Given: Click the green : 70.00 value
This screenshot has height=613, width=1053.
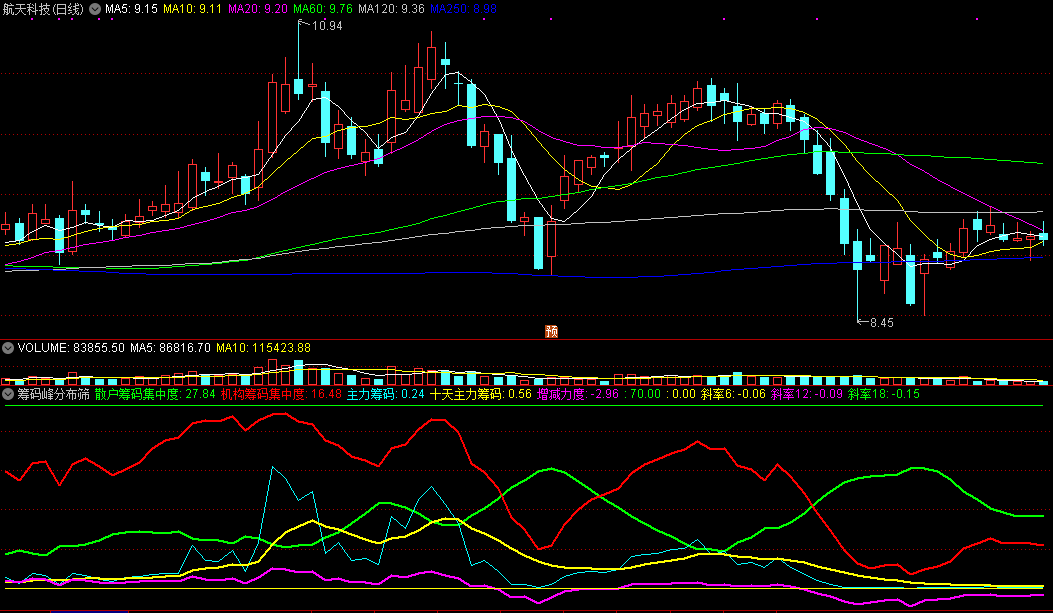Looking at the screenshot, I should pyautogui.click(x=643, y=394).
